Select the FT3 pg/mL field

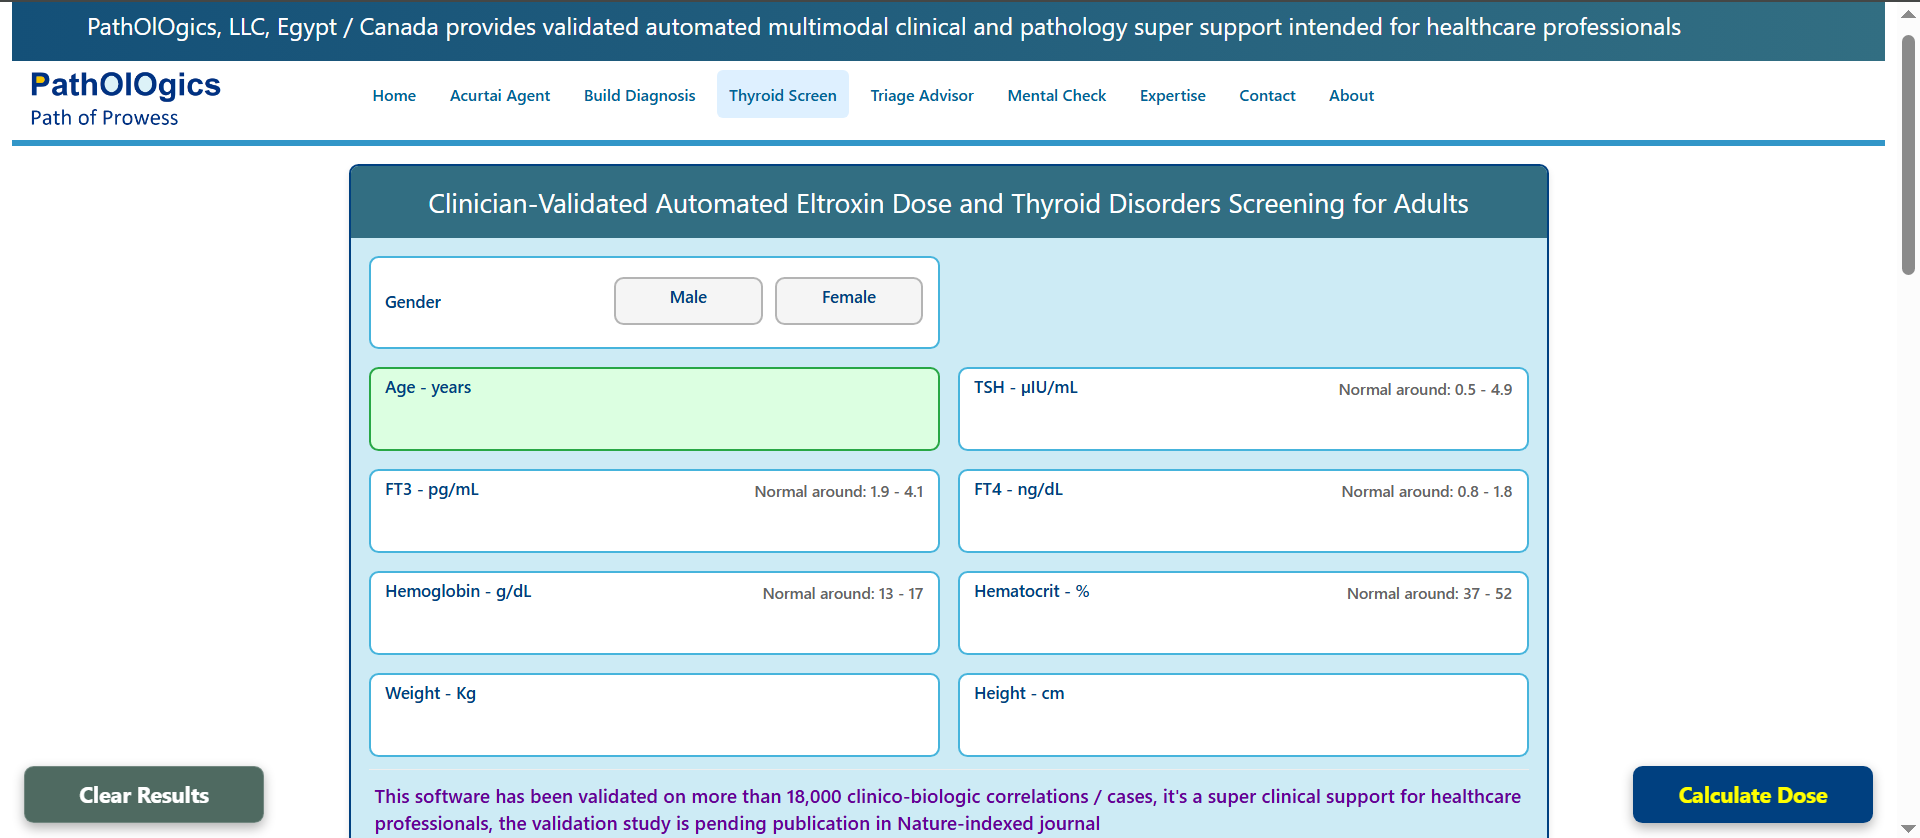[654, 511]
